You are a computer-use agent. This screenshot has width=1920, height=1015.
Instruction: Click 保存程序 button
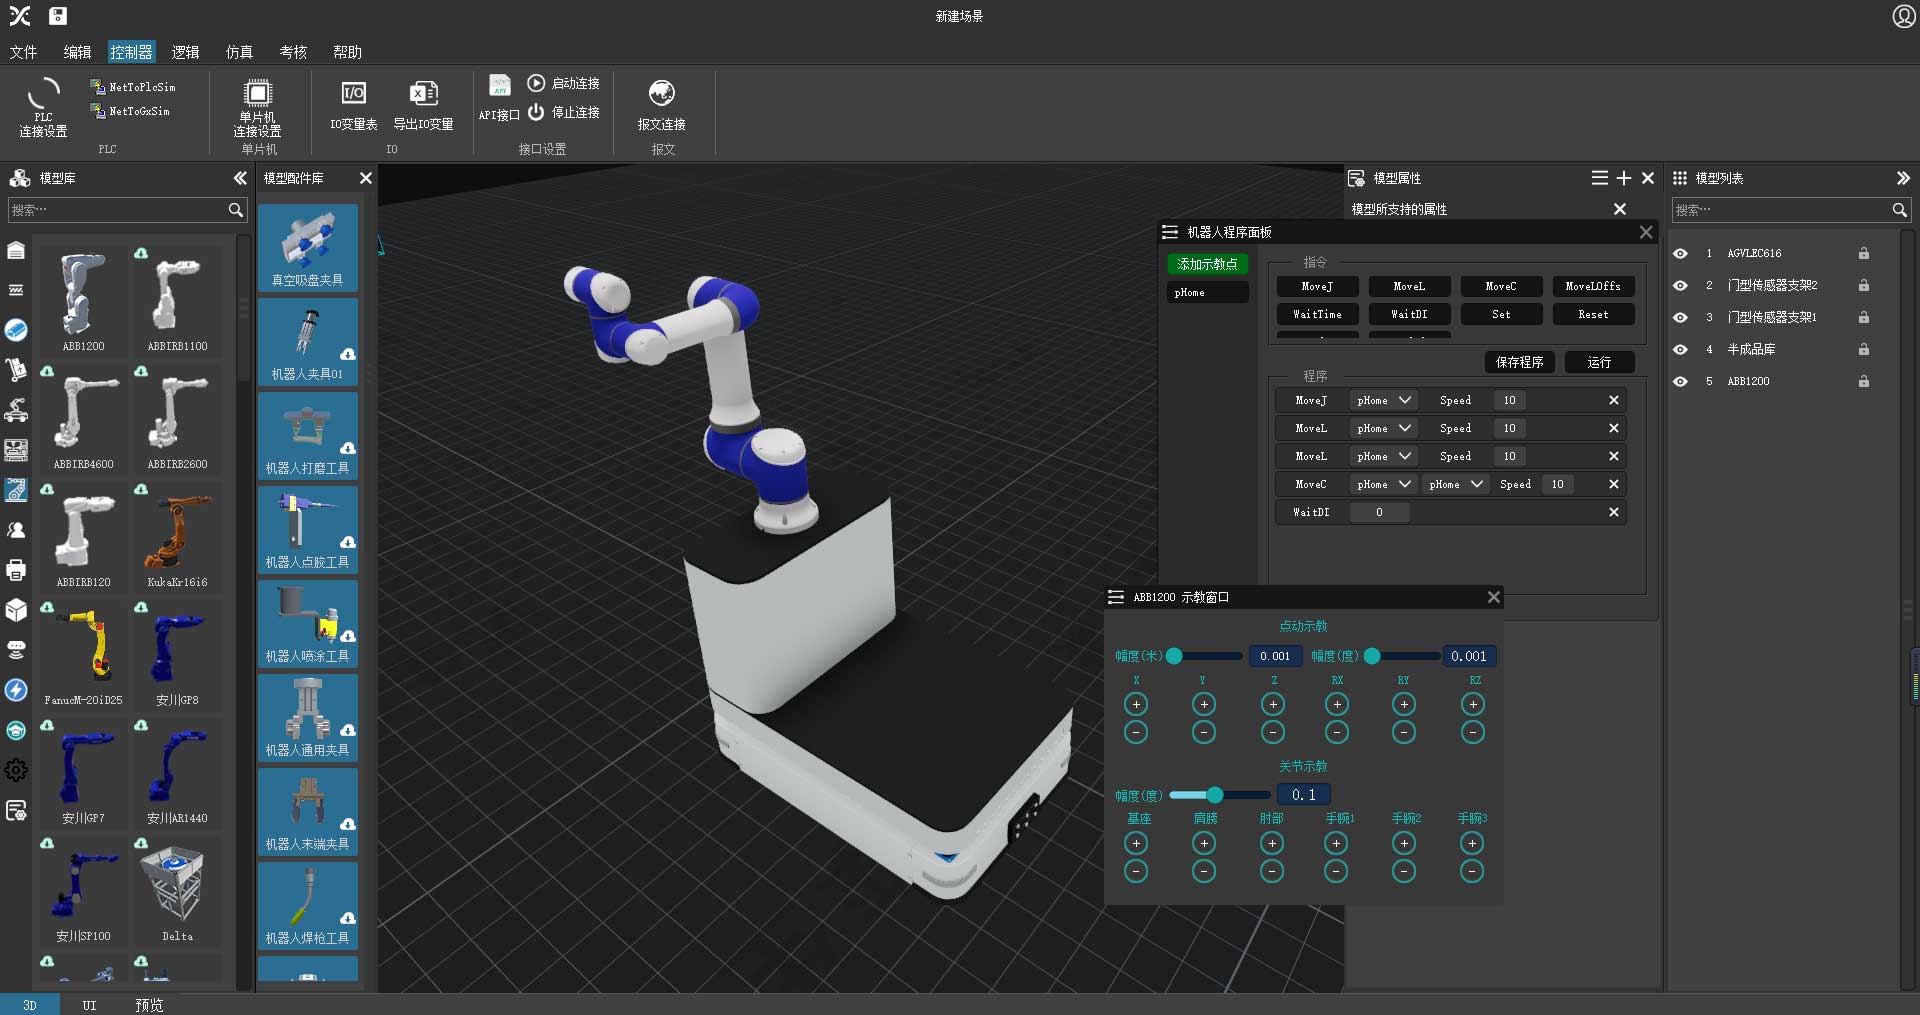pos(1519,362)
